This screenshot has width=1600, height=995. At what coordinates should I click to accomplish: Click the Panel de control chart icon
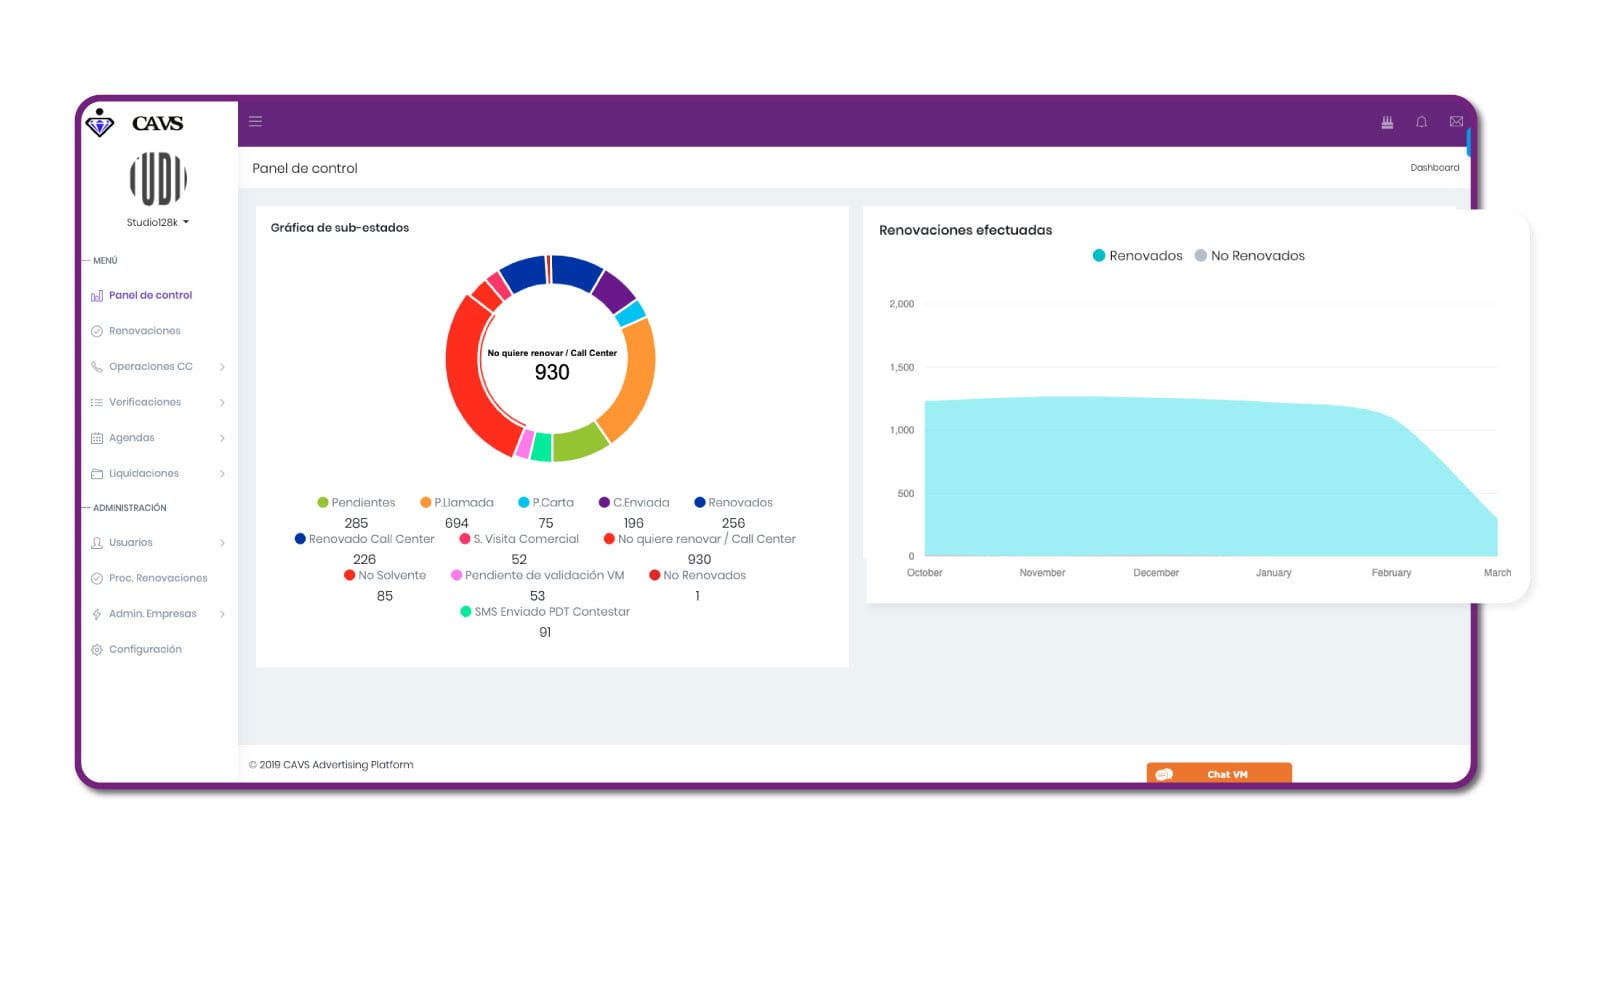pos(97,296)
